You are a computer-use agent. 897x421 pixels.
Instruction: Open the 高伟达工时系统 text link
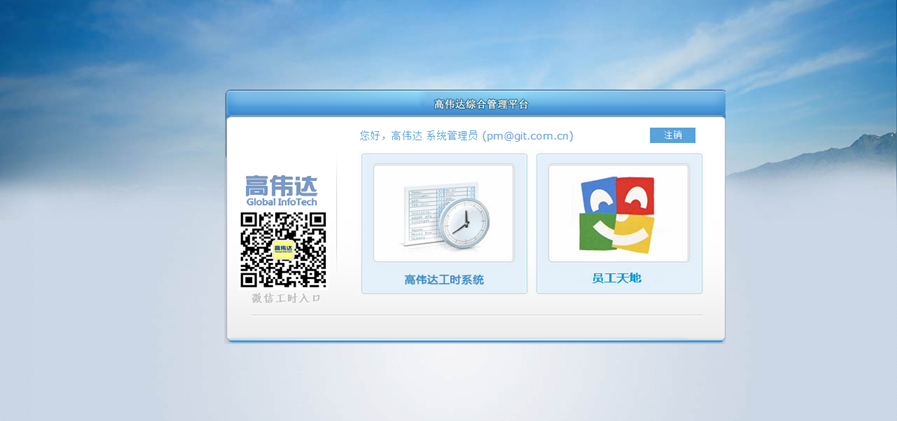[x=443, y=280]
